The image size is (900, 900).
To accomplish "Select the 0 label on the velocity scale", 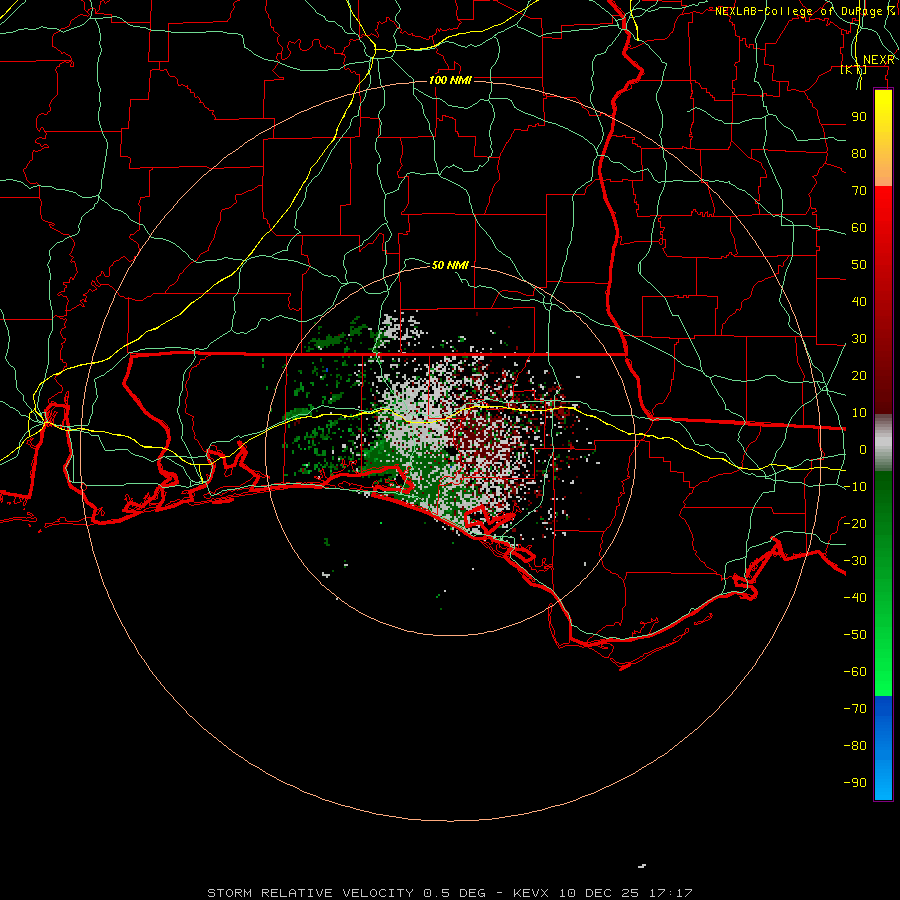I will pos(863,449).
